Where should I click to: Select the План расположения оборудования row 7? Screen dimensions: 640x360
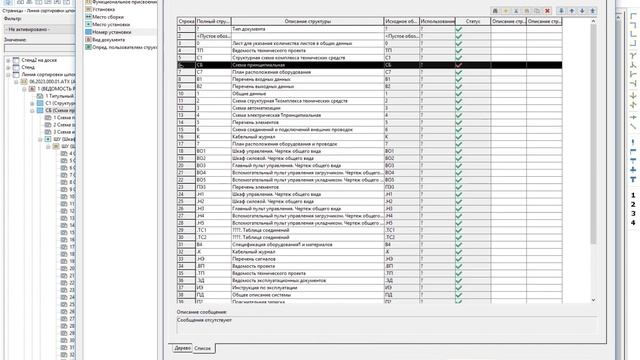point(369,72)
